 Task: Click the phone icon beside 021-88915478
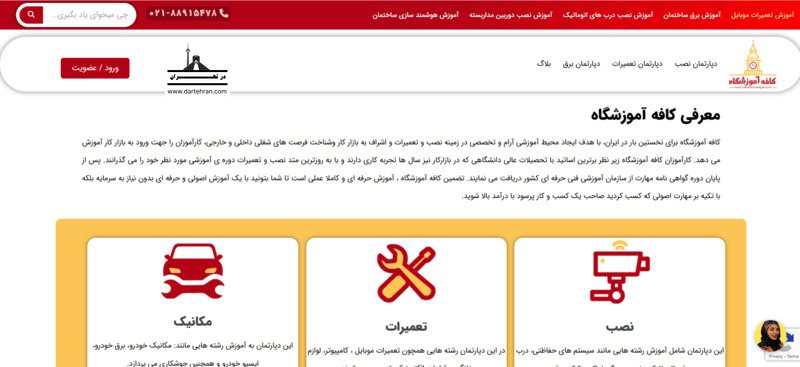(224, 13)
